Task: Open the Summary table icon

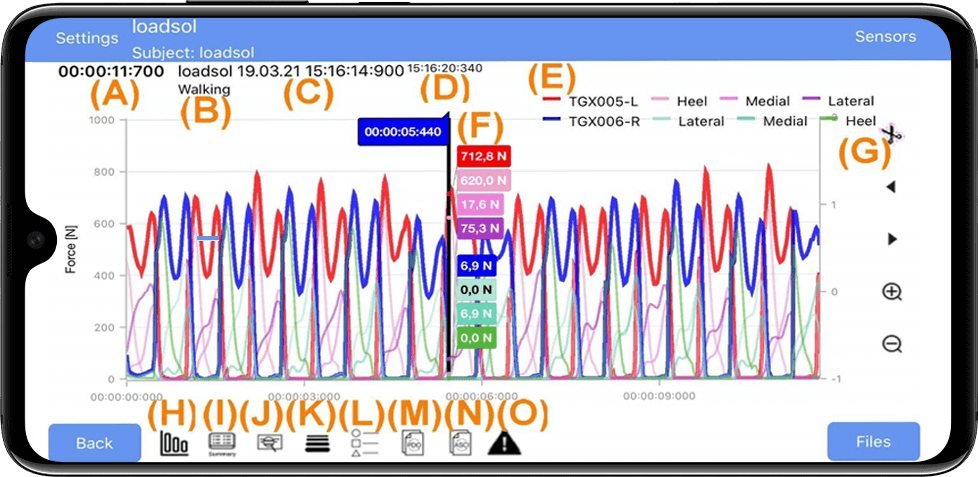Action: pos(221,445)
